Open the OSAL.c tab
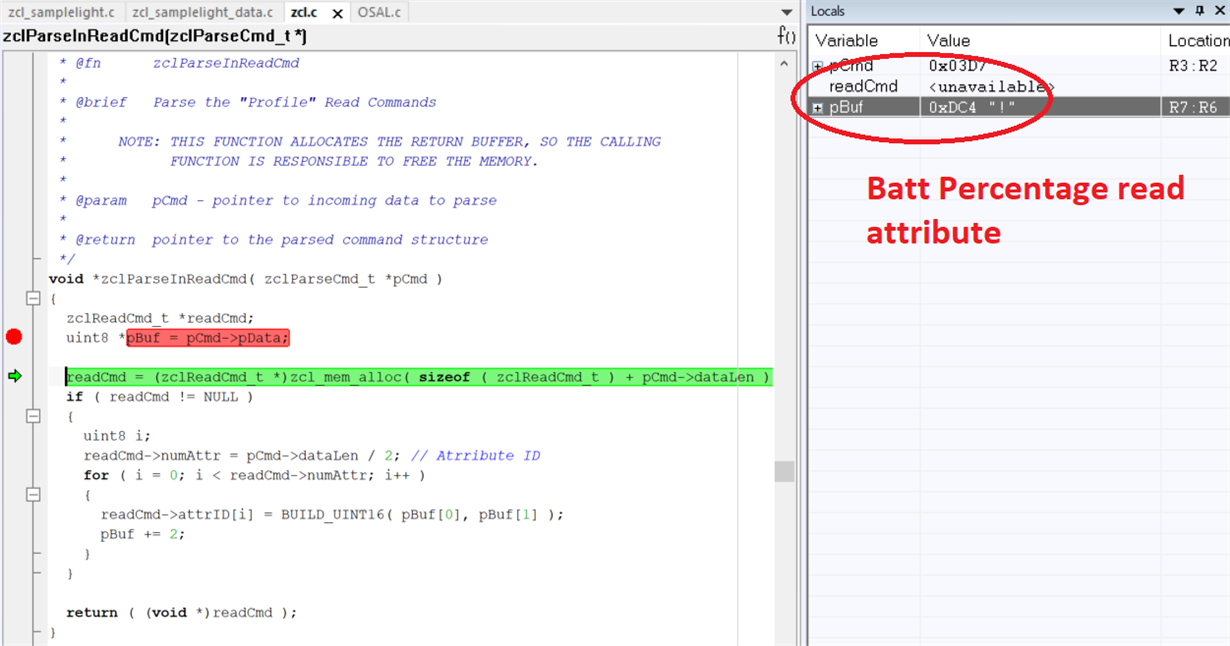Screen dimensions: 1230x646 pyautogui.click(x=380, y=12)
